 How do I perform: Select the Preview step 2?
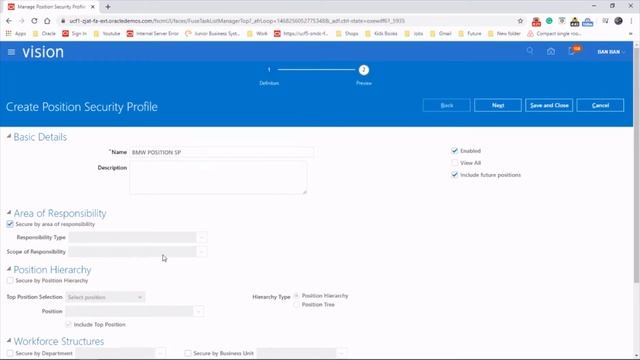(x=364, y=70)
